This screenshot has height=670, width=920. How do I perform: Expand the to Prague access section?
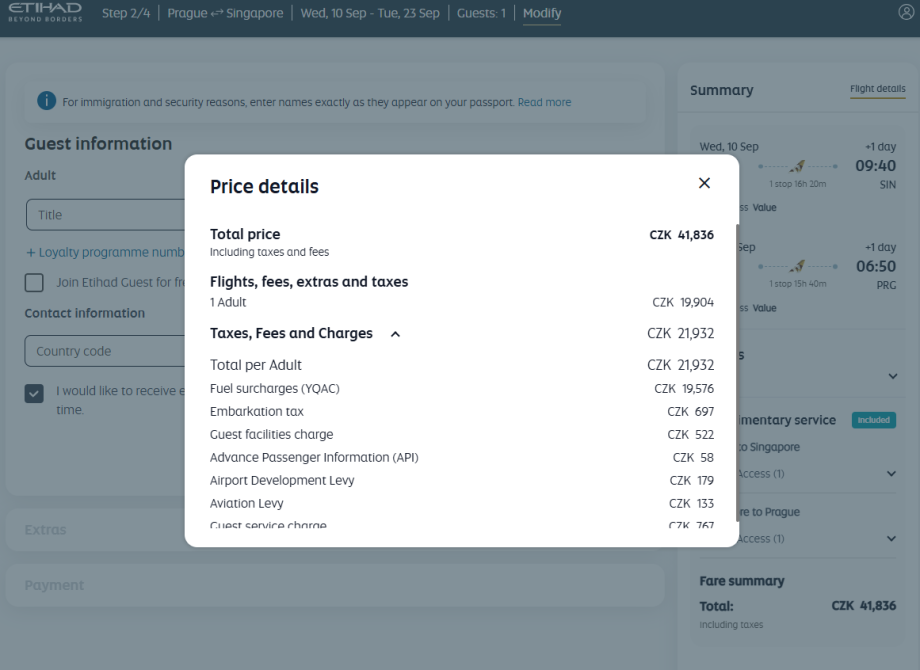coord(891,539)
